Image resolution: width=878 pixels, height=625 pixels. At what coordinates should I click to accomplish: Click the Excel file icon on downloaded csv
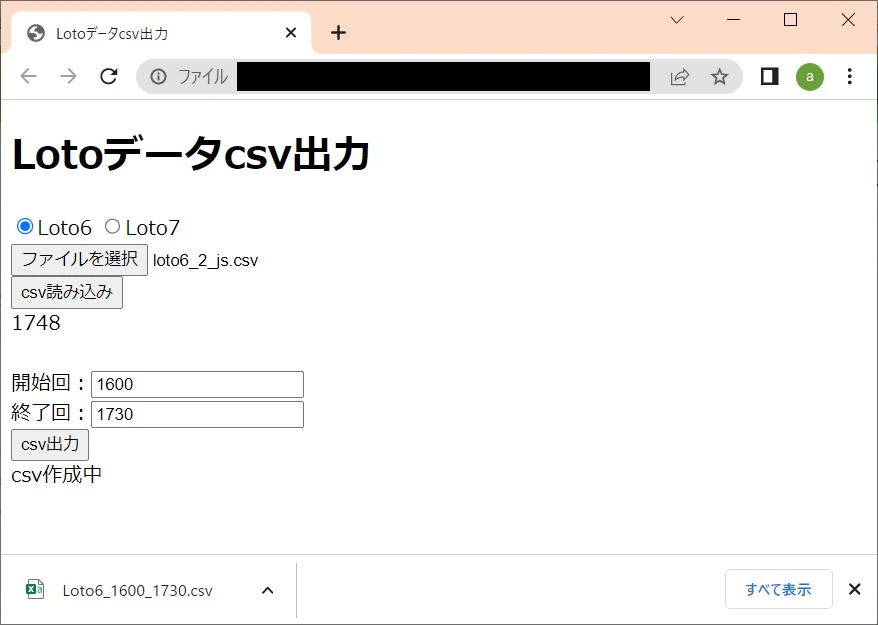click(34, 590)
